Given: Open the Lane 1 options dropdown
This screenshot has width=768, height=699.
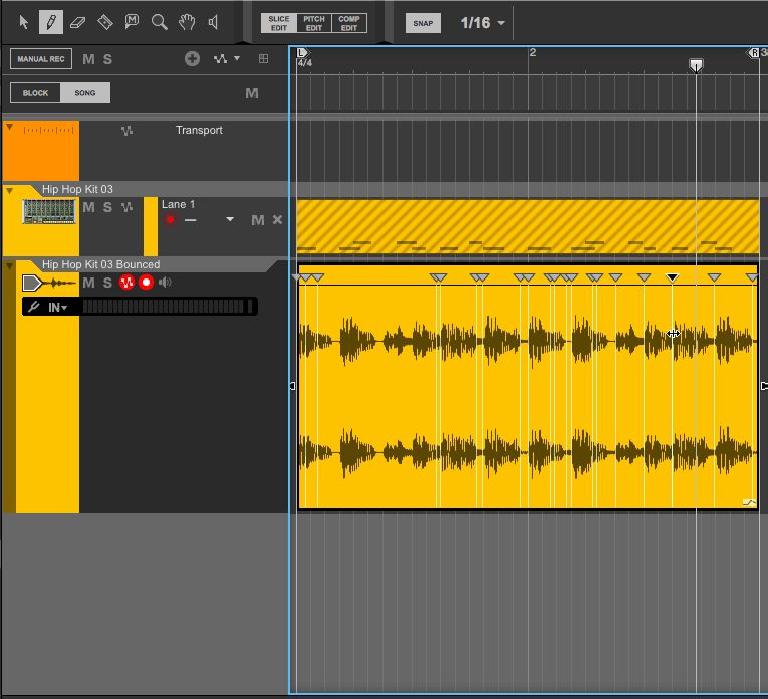Looking at the screenshot, I should [x=230, y=219].
